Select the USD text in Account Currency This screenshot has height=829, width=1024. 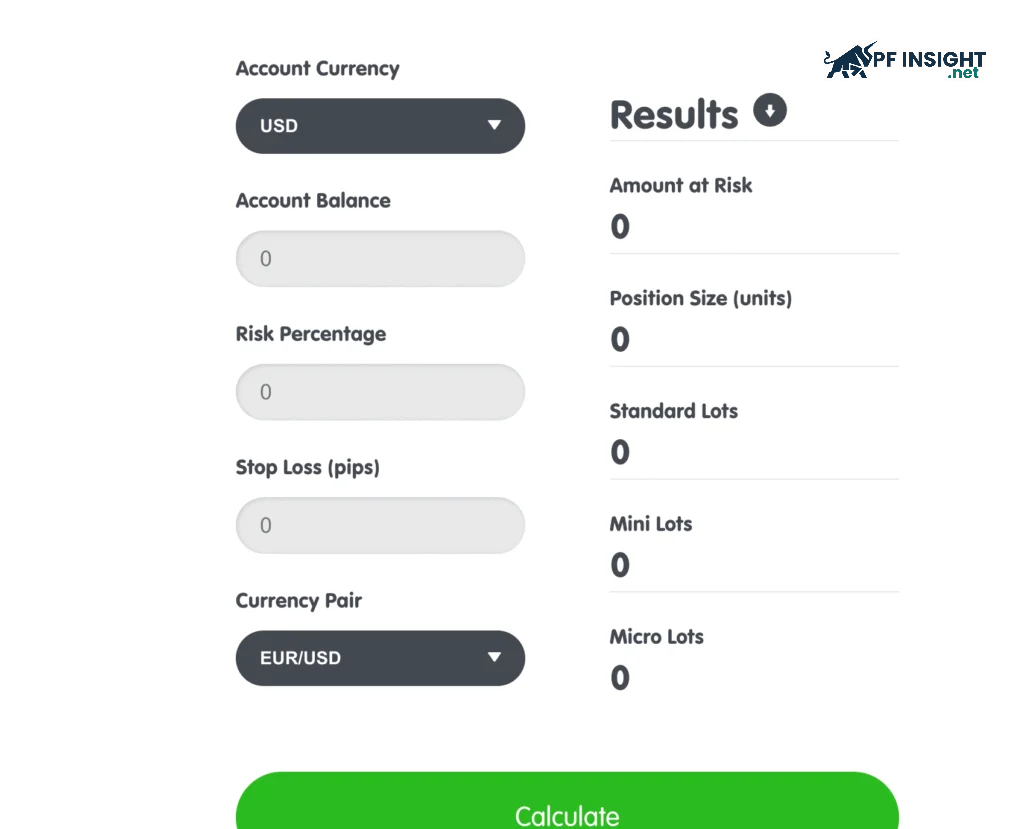279,126
